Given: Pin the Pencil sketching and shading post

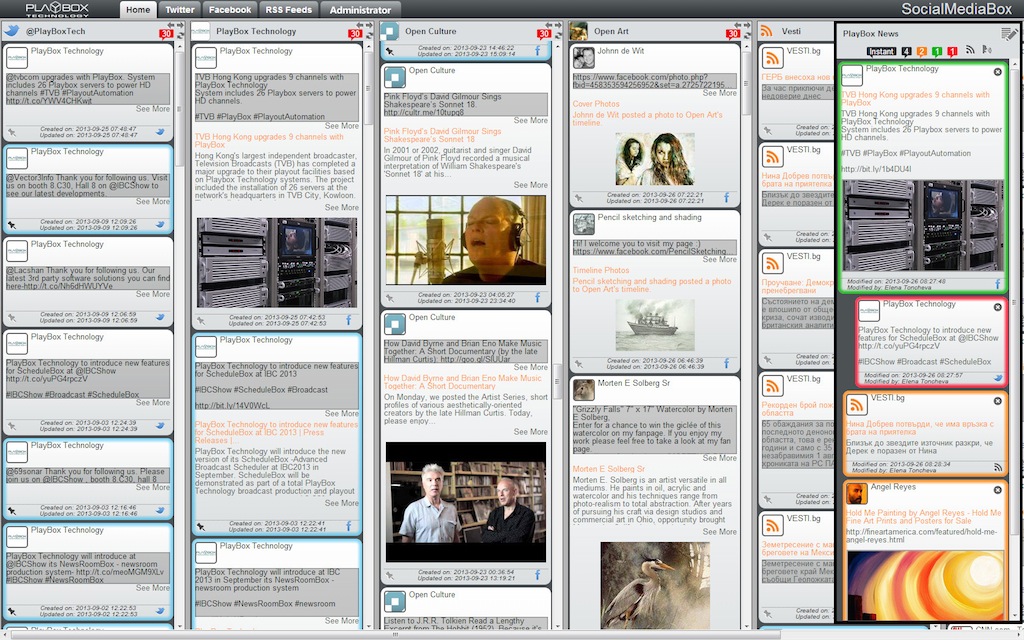Looking at the screenshot, I should (579, 364).
